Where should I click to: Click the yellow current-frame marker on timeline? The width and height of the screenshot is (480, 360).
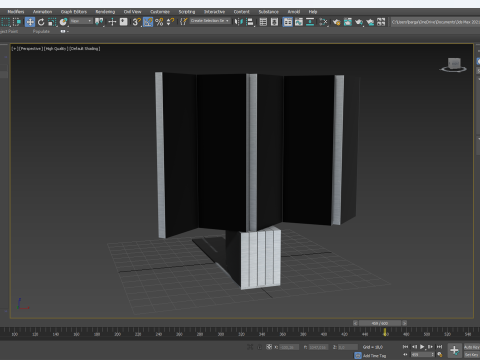point(385,332)
